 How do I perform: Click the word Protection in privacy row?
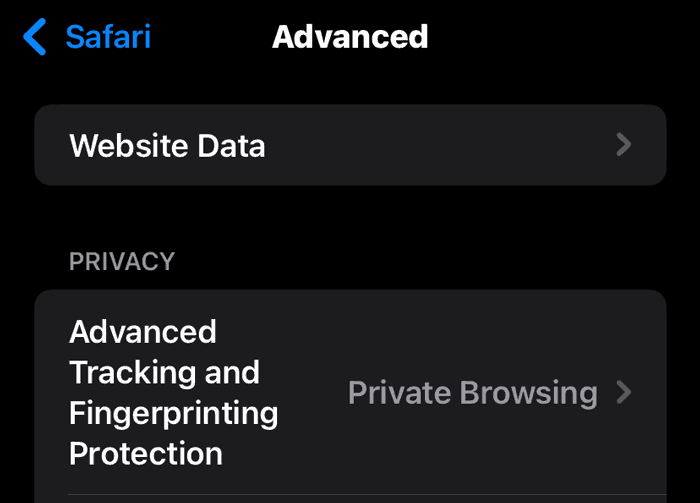point(146,453)
